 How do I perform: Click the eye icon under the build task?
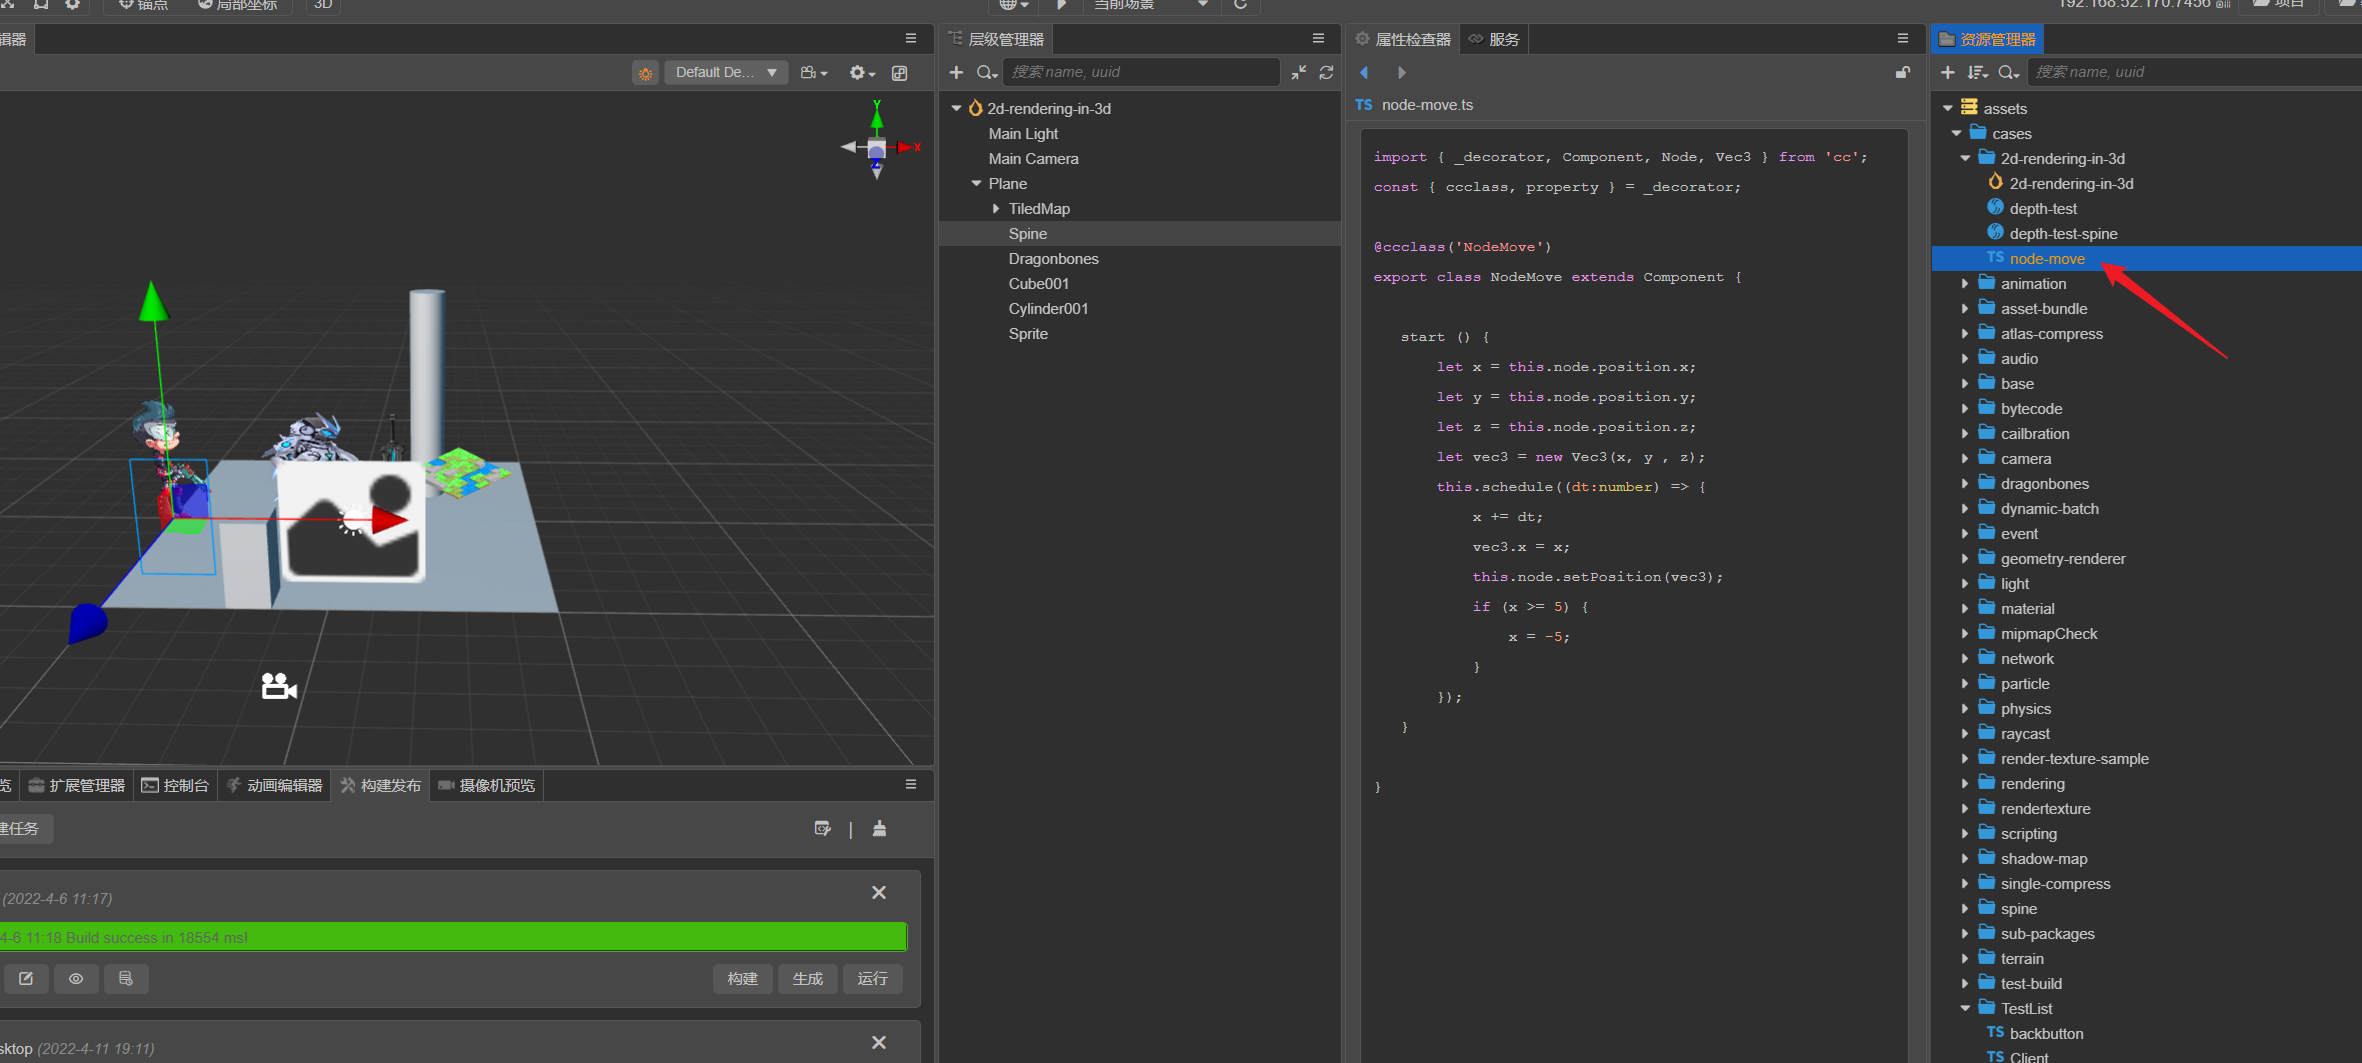point(76,978)
